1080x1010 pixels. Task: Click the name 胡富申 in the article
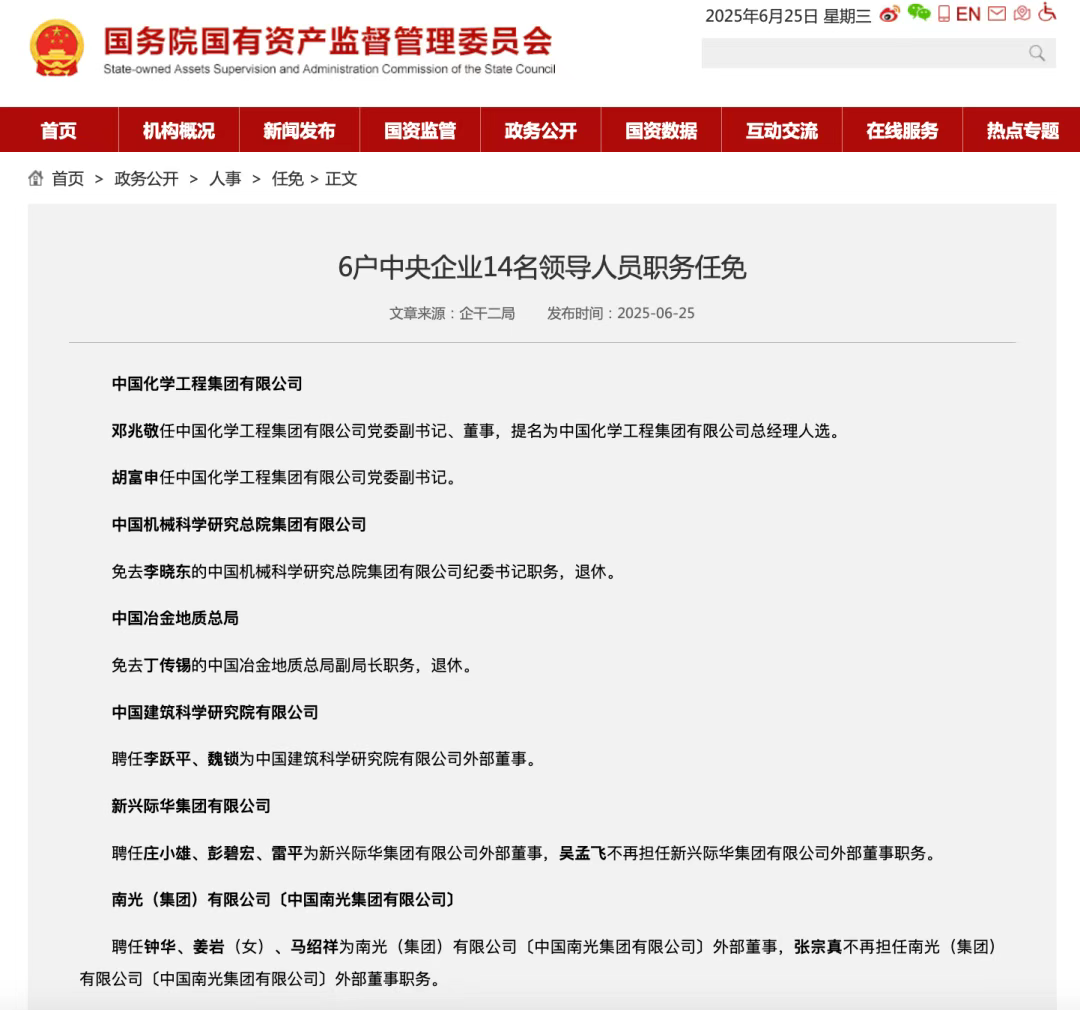pos(135,477)
